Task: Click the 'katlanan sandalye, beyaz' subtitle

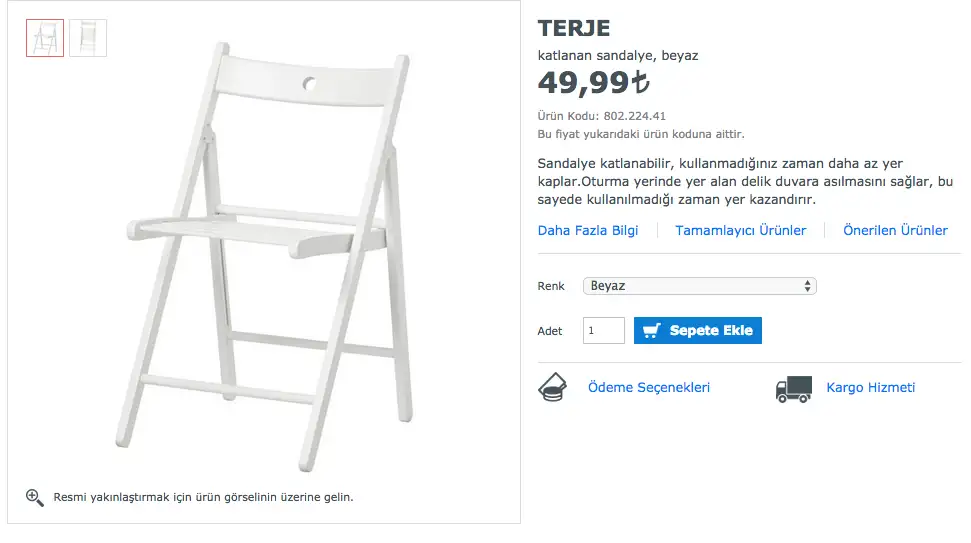Action: point(618,56)
